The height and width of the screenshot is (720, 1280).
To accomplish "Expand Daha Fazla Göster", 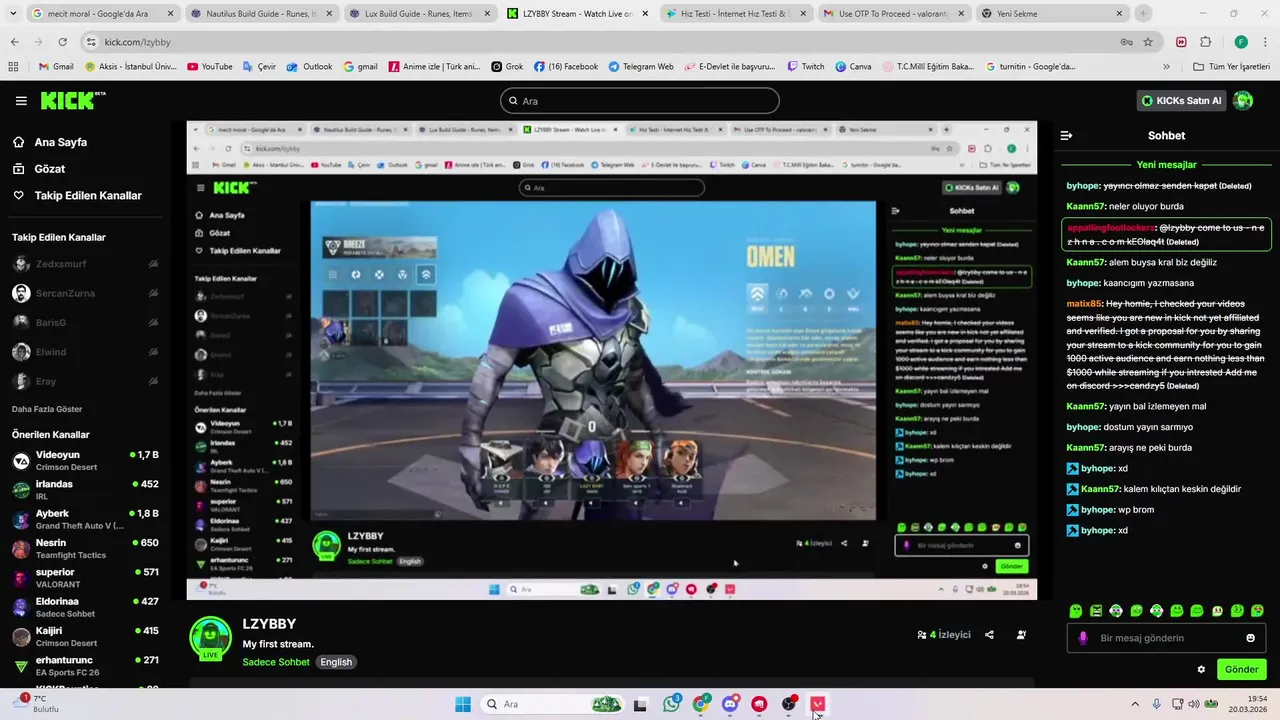I will click(x=47, y=409).
